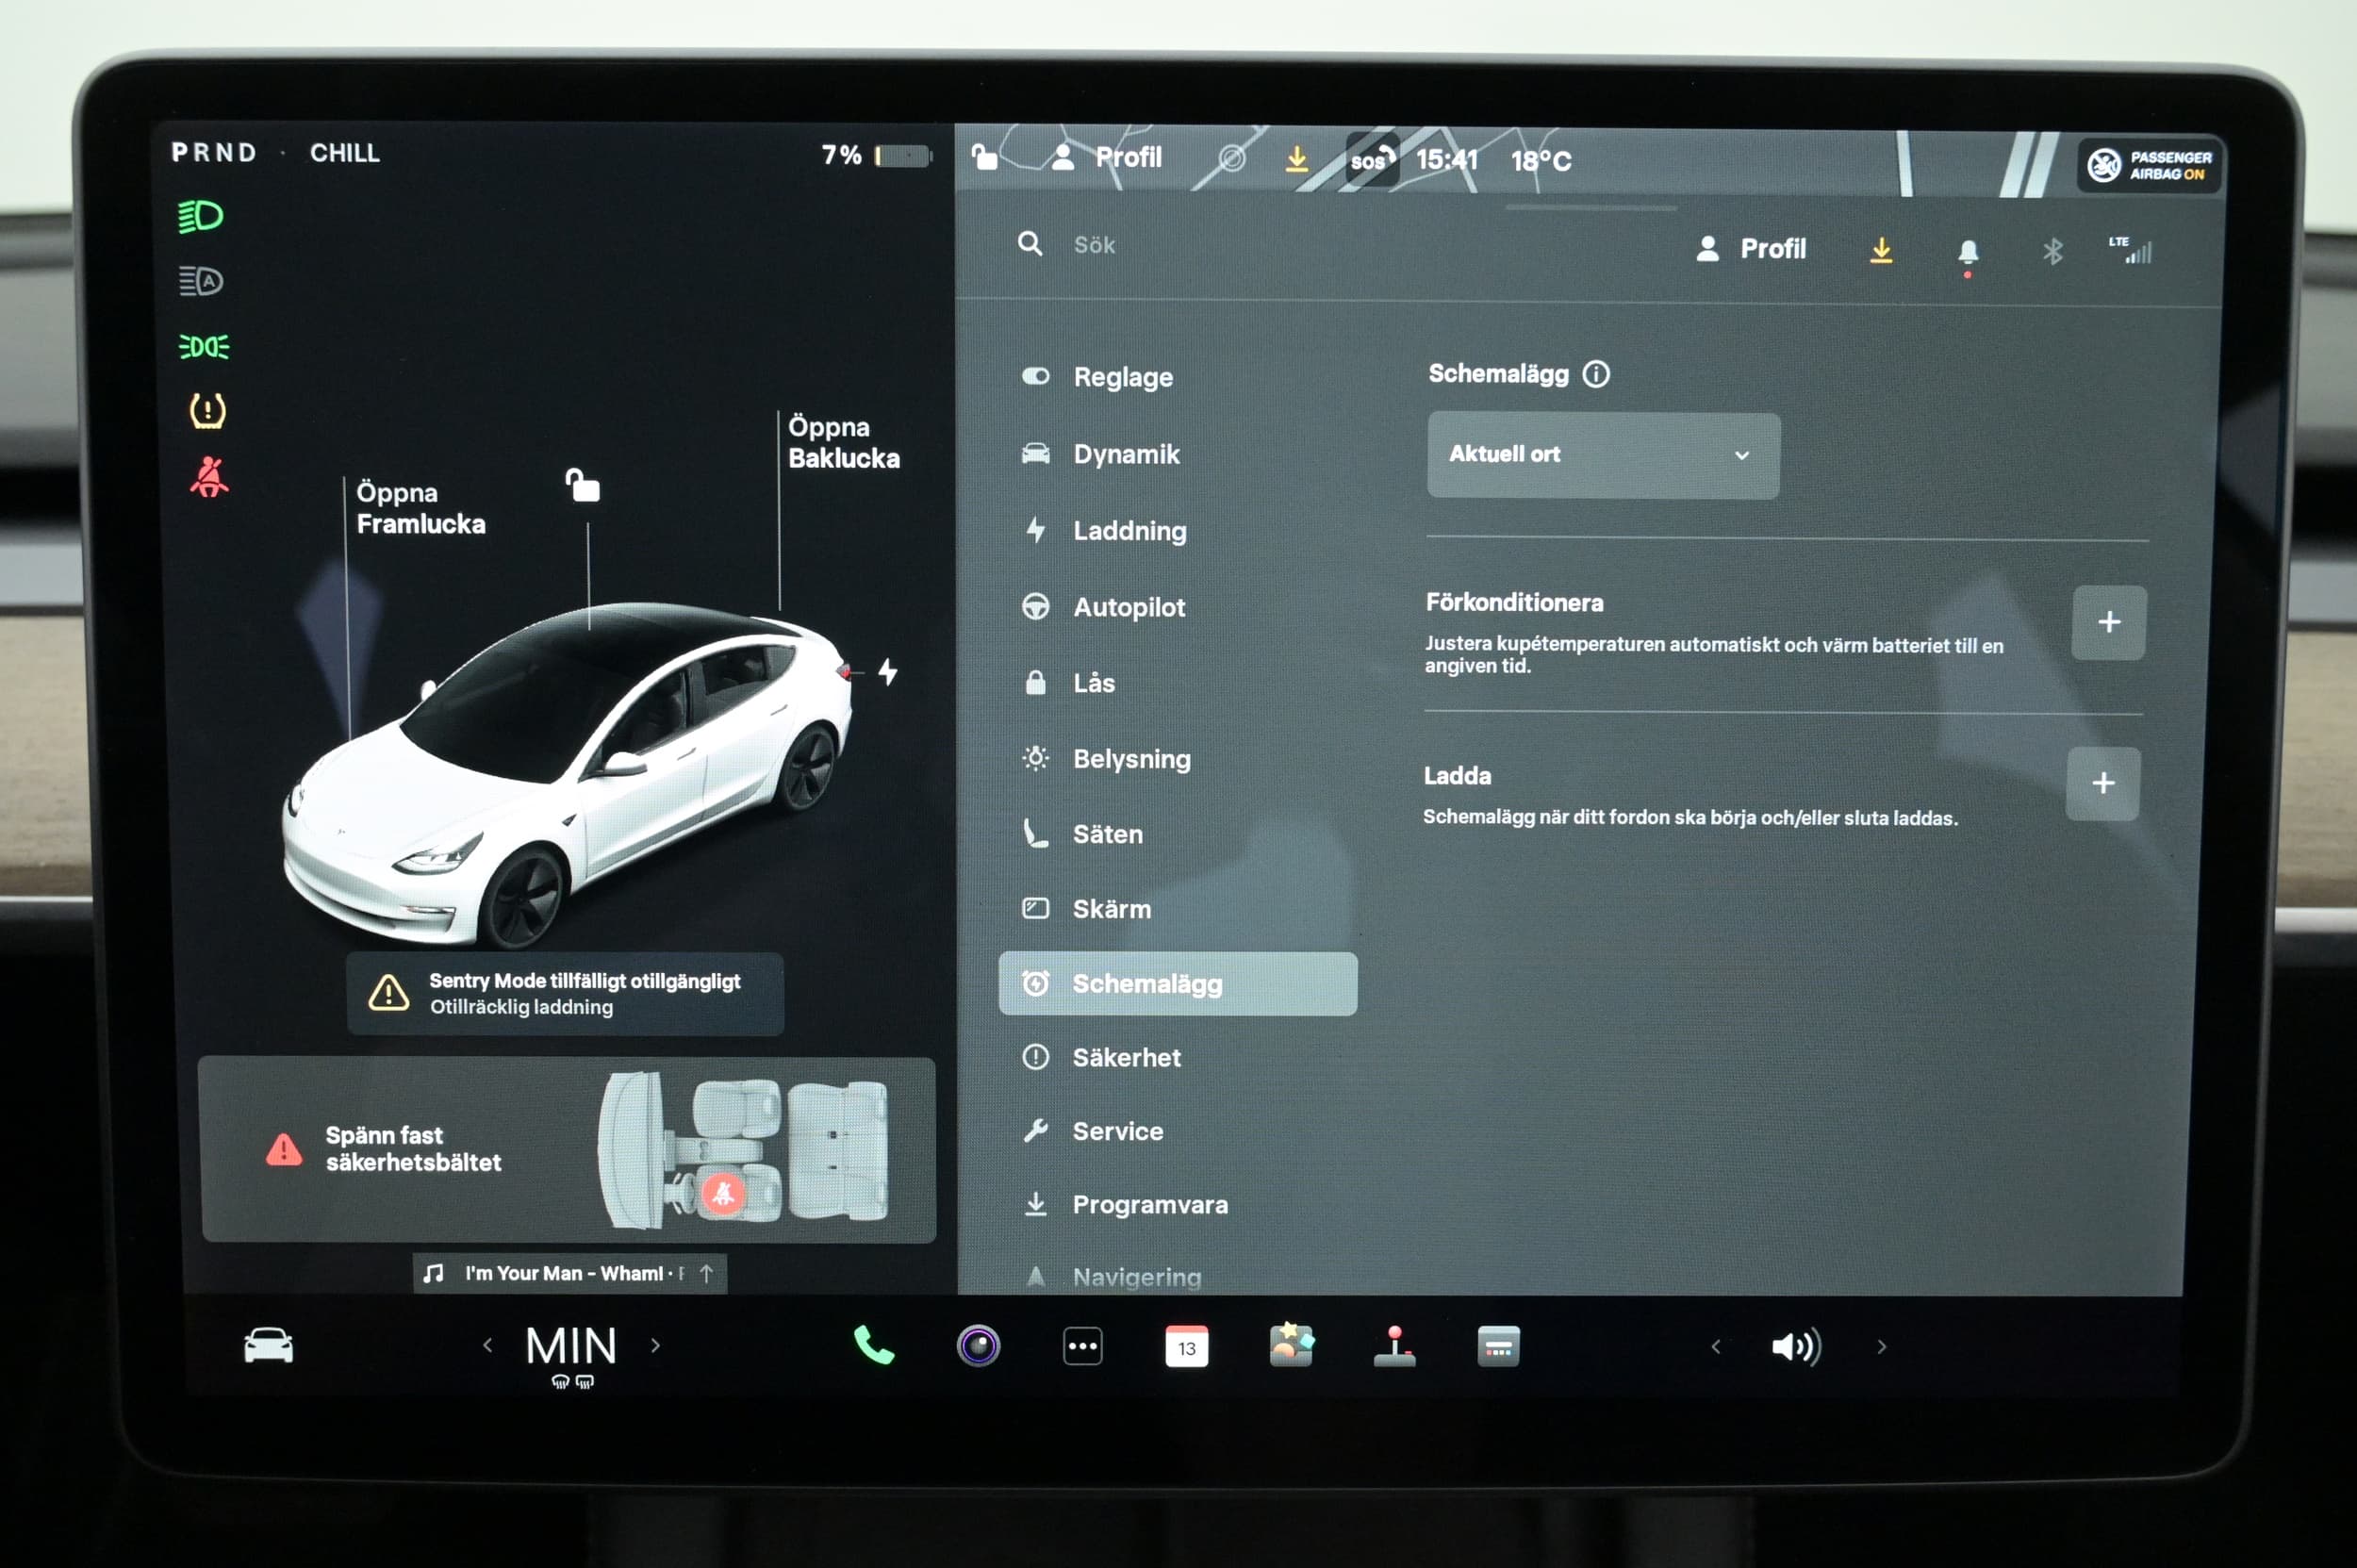Open the dashcam camera app
2357x1568 pixels.
point(978,1345)
